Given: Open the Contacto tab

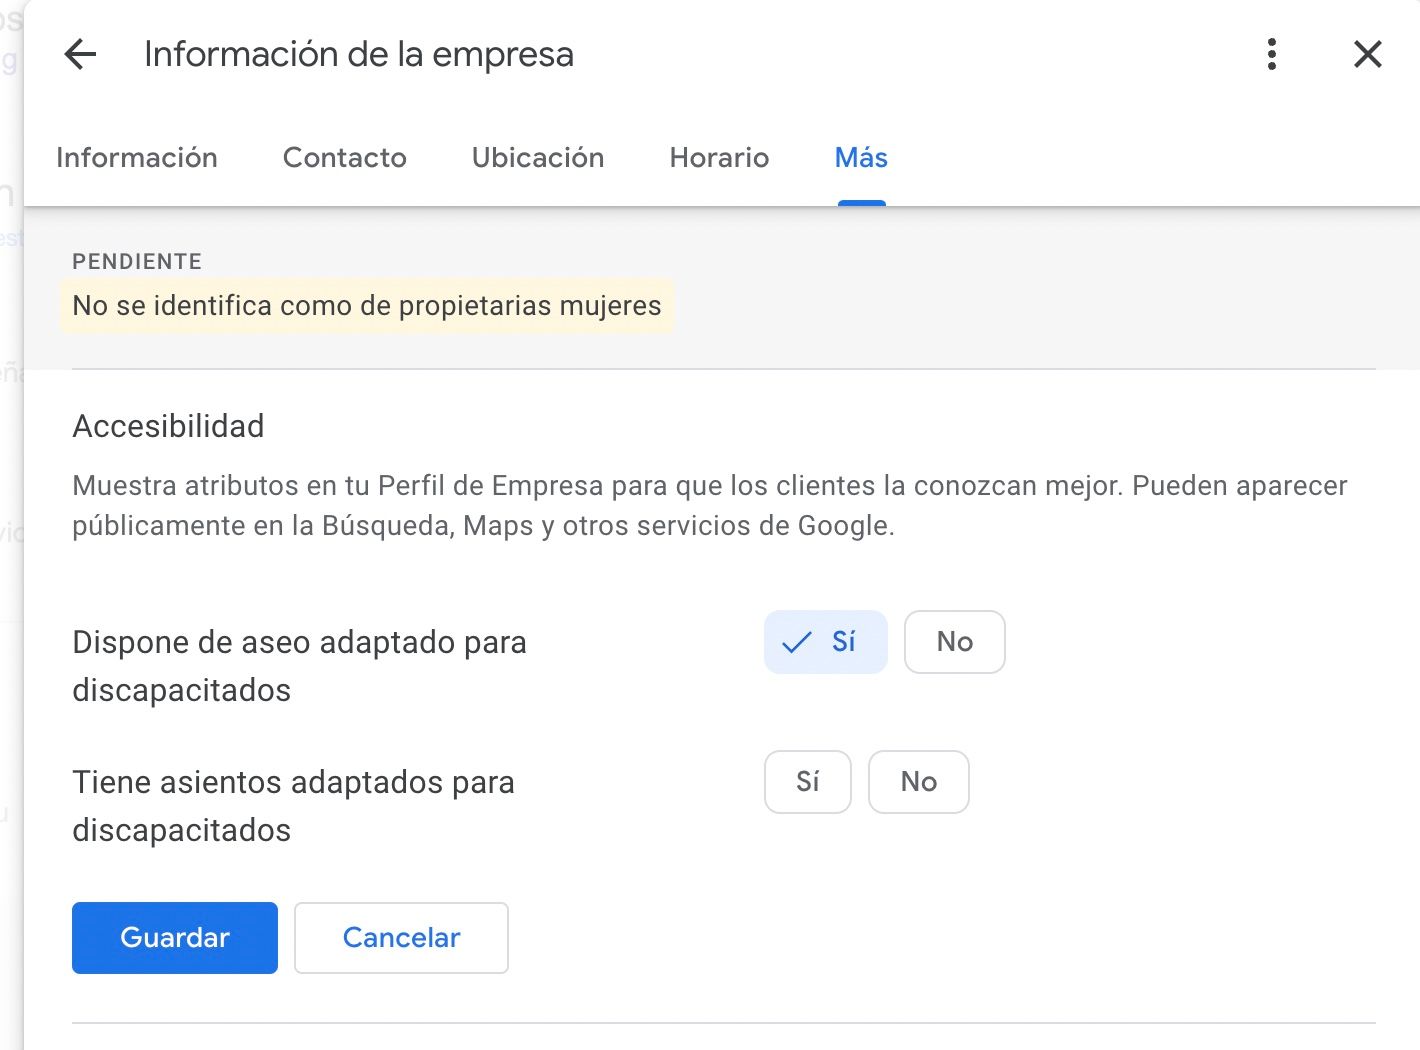Looking at the screenshot, I should 345,158.
